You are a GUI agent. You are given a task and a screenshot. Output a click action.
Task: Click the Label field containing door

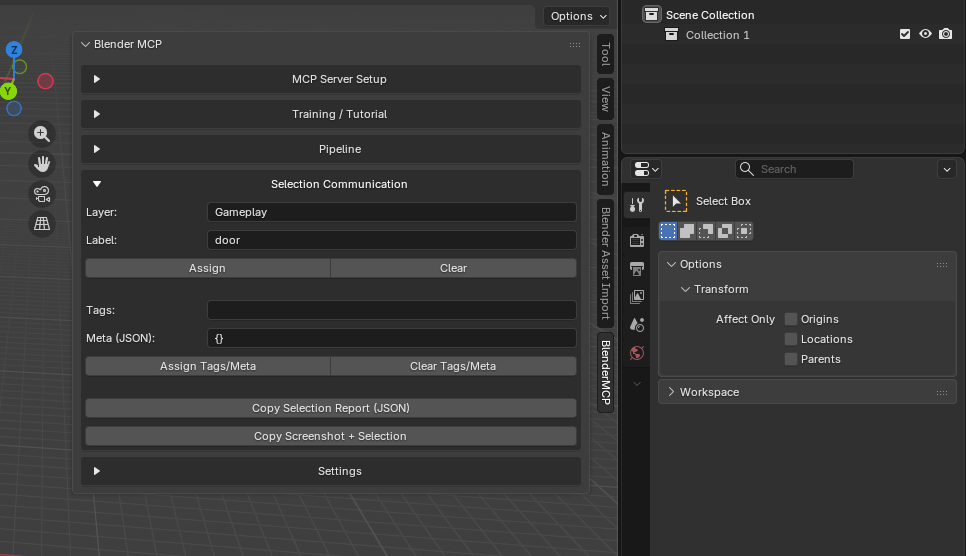click(x=392, y=240)
